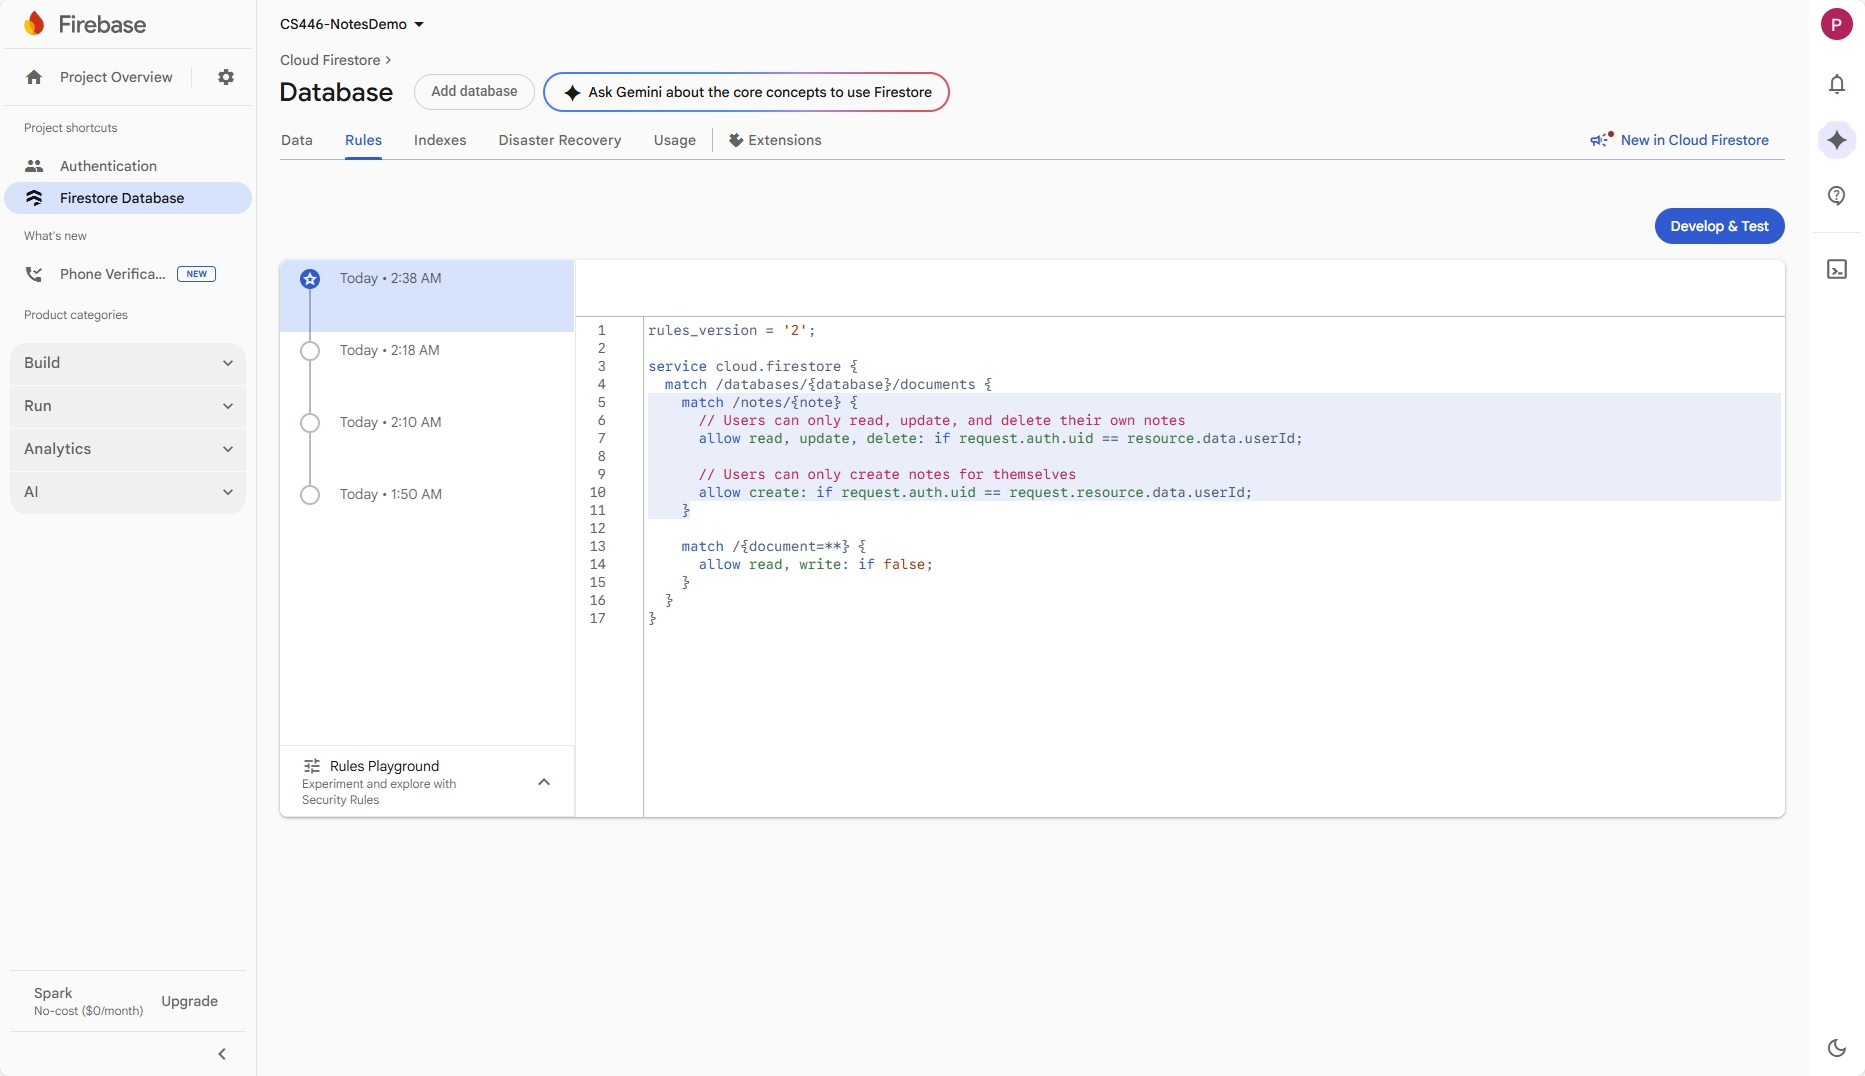Switch to the Data tab

pos(297,140)
